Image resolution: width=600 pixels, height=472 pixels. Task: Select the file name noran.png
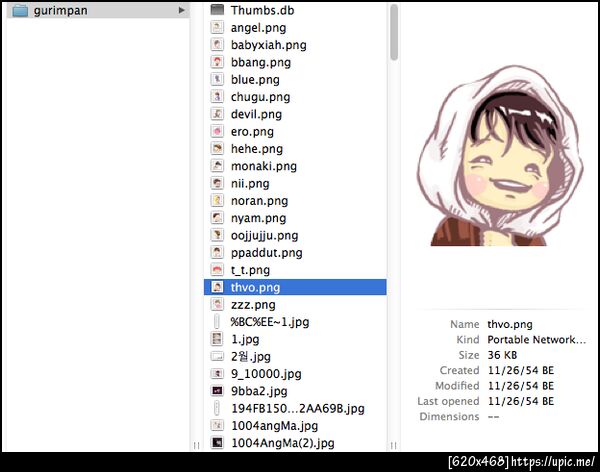[259, 201]
